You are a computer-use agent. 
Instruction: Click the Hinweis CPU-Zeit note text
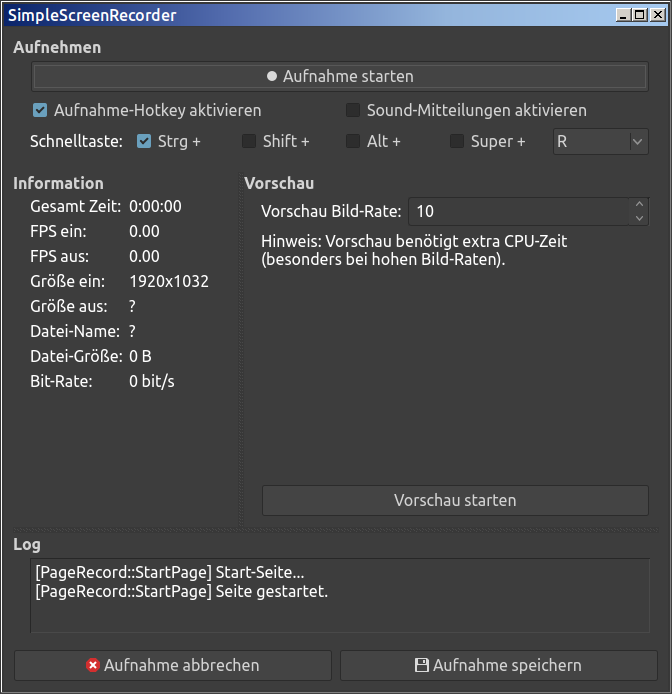(x=414, y=251)
